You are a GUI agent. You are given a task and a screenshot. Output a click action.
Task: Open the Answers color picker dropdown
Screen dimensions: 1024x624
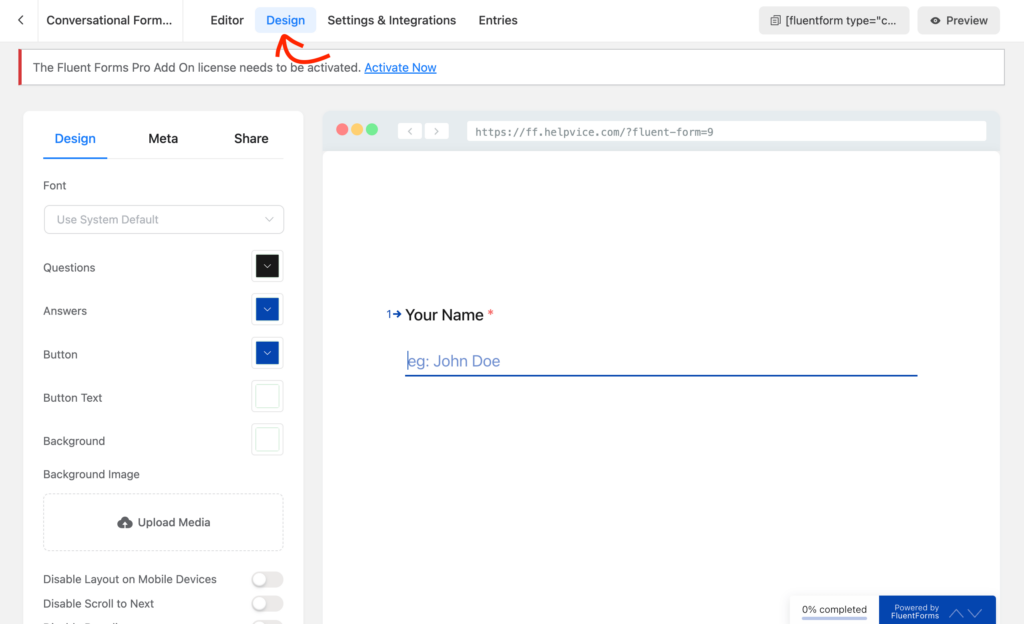267,309
